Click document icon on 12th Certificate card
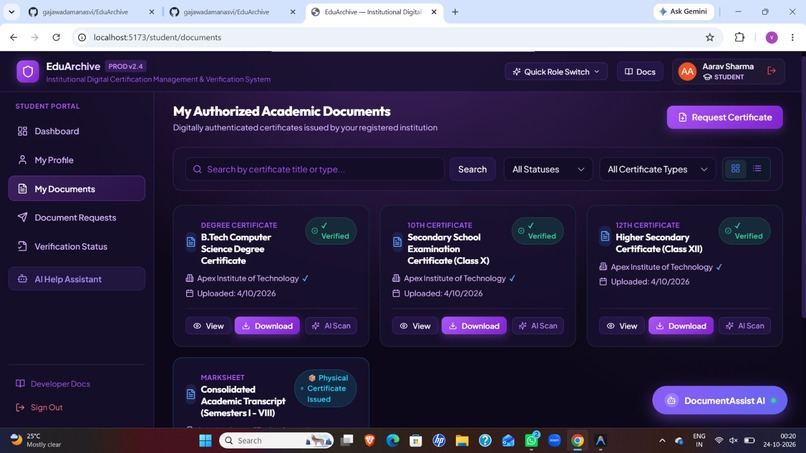 (x=604, y=236)
